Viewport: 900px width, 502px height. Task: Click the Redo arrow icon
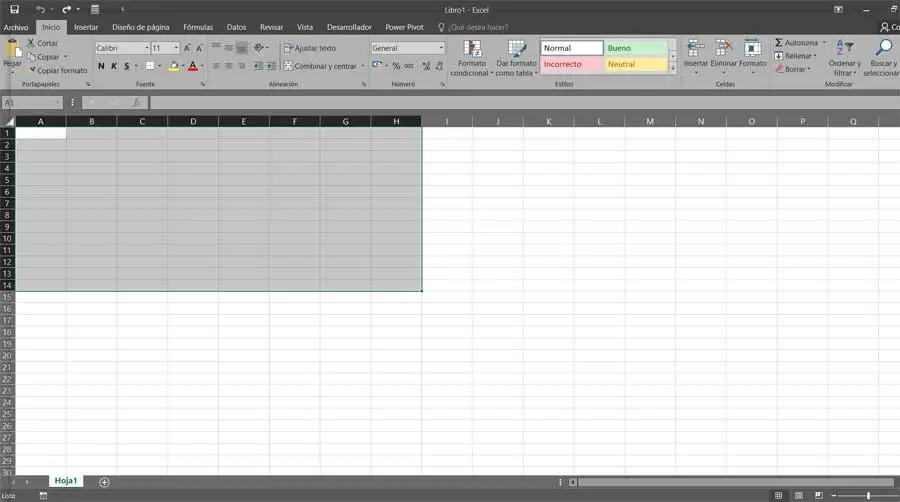pyautogui.click(x=66, y=9)
